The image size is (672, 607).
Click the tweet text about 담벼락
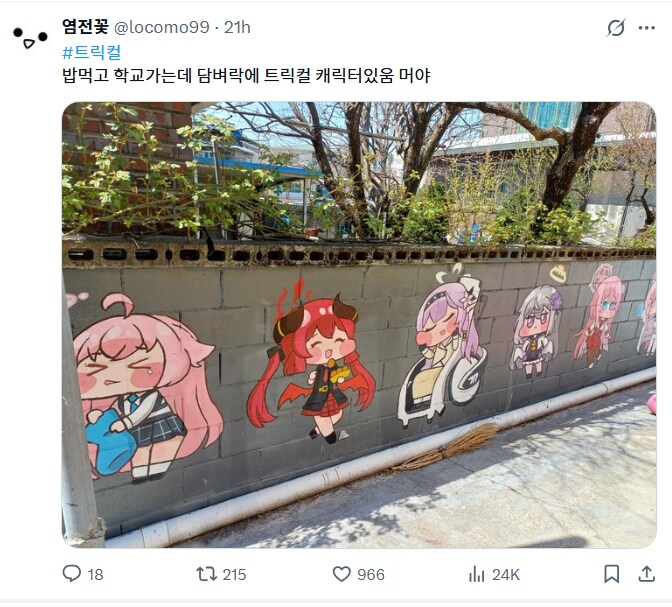coord(246,75)
